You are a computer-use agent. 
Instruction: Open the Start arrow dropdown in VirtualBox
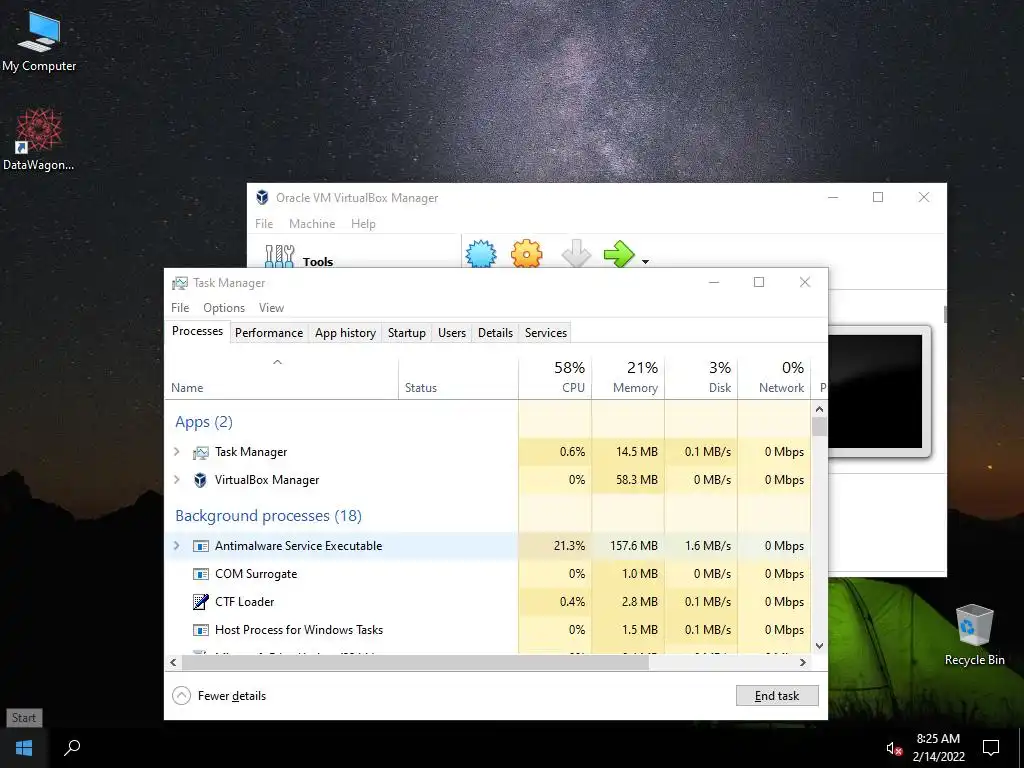tap(645, 261)
